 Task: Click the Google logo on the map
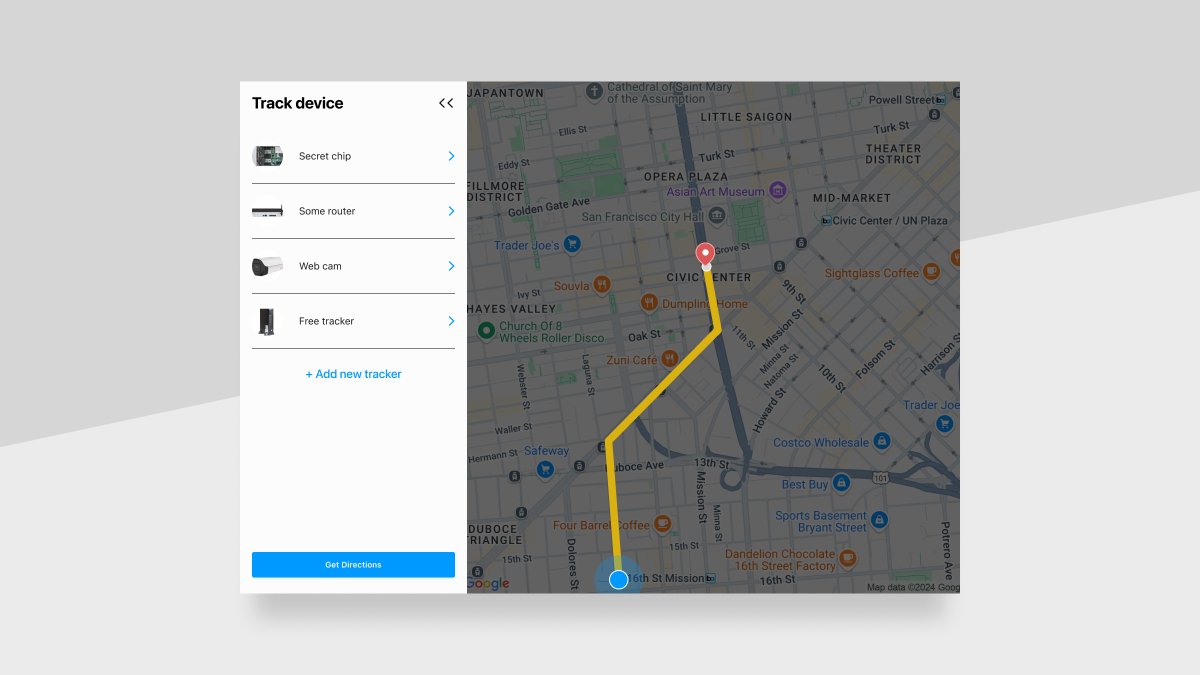(489, 582)
